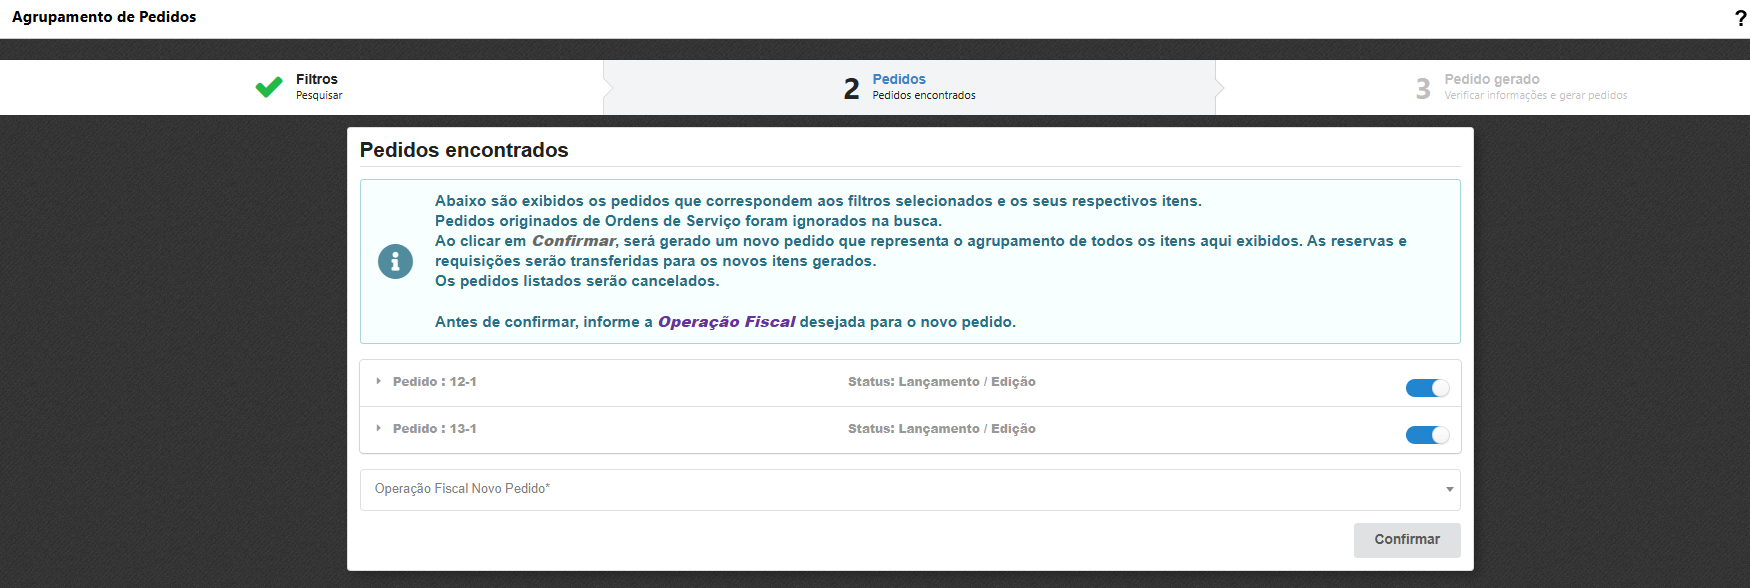Click the status text of Pedido 12-1

coord(941,382)
